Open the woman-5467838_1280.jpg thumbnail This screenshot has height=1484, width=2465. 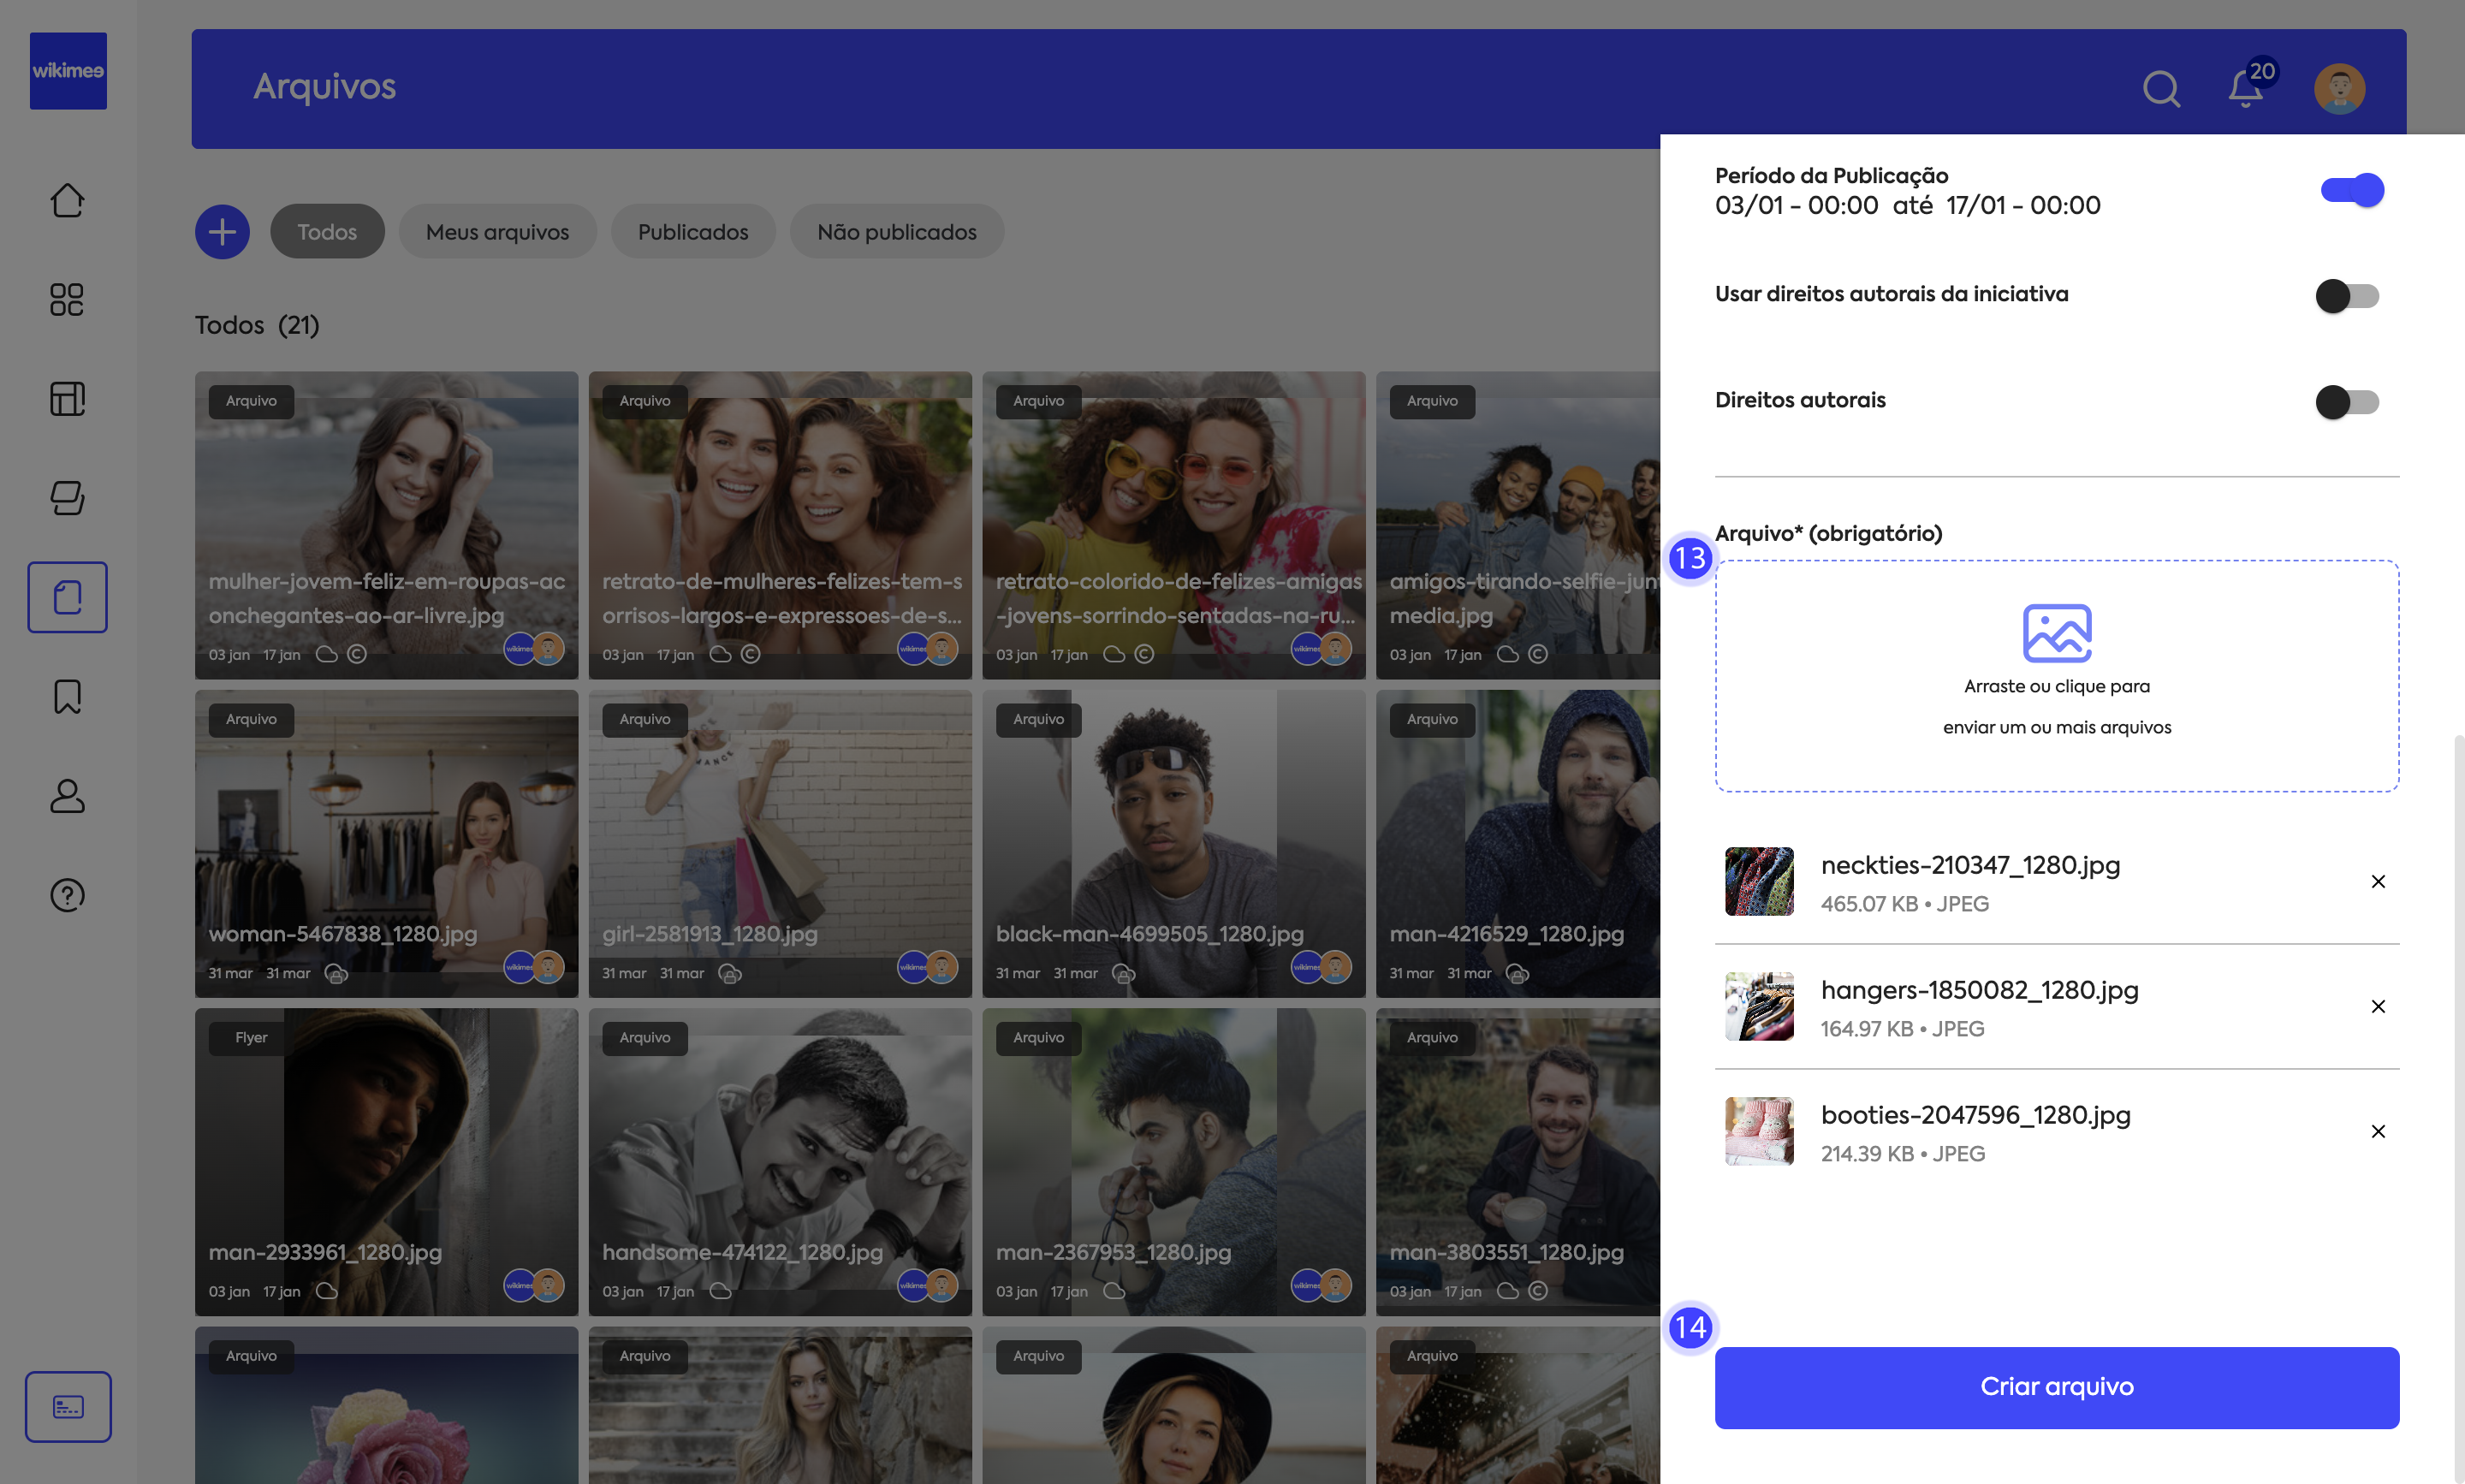(x=386, y=843)
